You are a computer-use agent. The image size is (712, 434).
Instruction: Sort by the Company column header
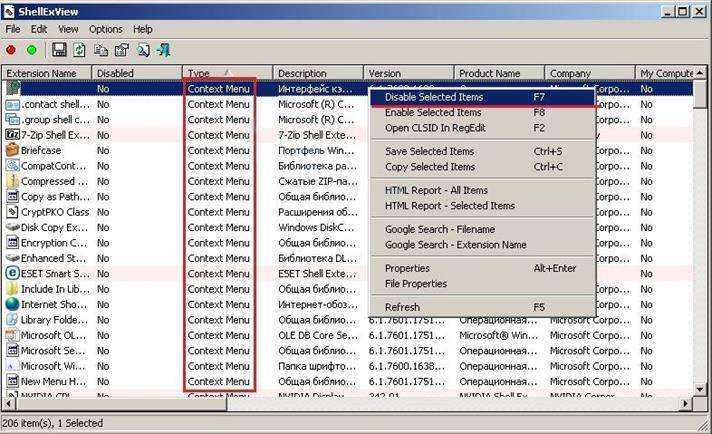[x=590, y=73]
